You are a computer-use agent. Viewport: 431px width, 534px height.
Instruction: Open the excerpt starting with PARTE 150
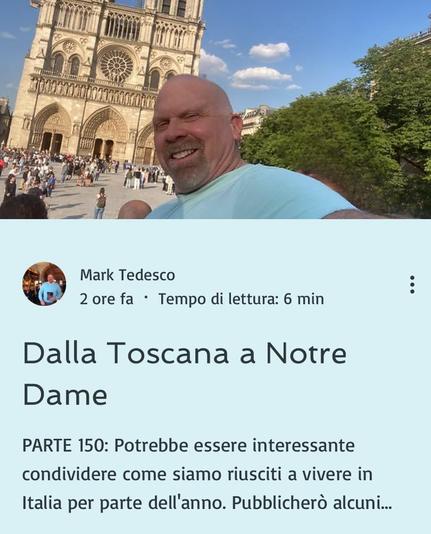pos(207,474)
